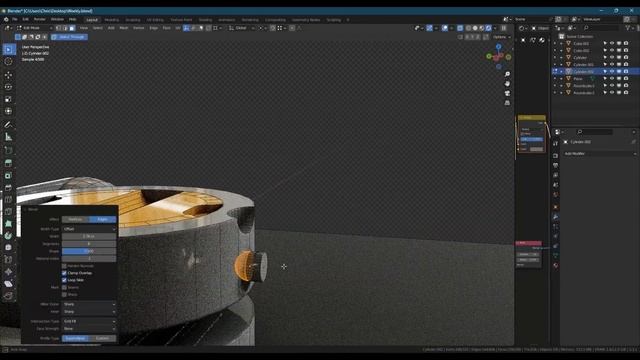Open the viewport Options dropdown
Image resolution: width=640 pixels, height=360 pixels.
pos(501,37)
